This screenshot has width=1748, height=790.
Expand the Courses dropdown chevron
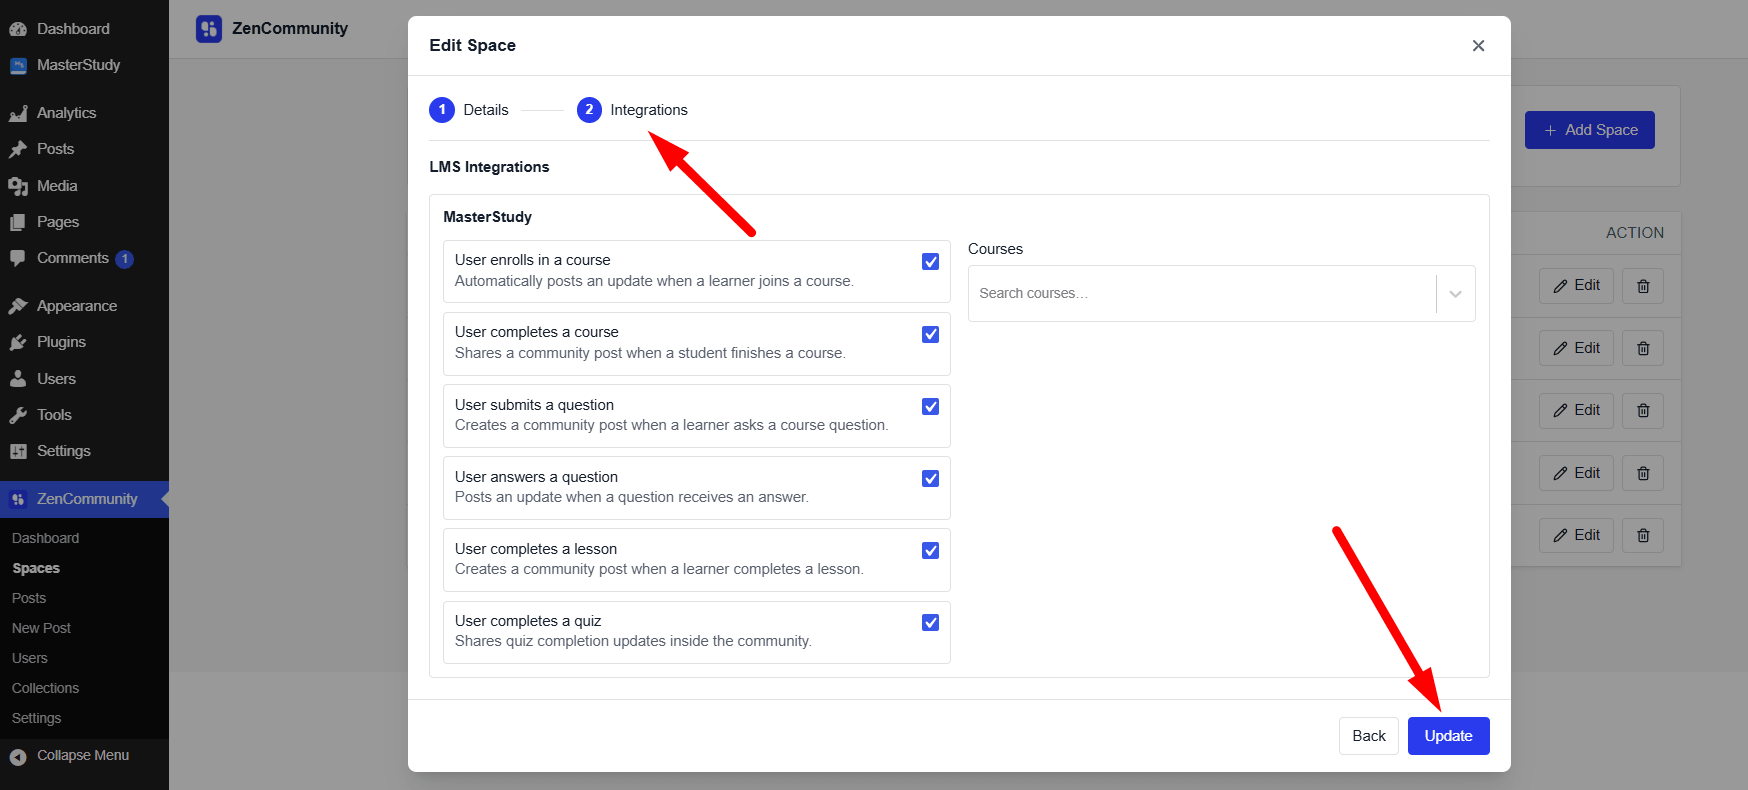point(1455,294)
